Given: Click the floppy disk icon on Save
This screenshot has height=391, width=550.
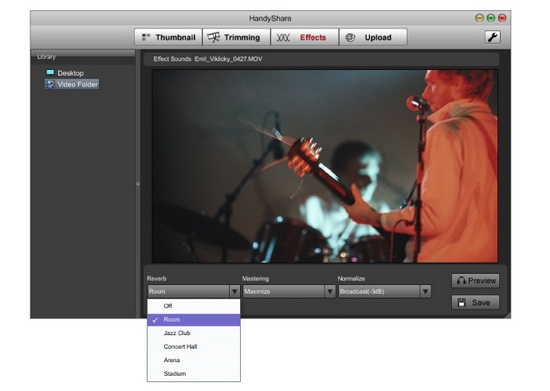Looking at the screenshot, I should point(462,303).
